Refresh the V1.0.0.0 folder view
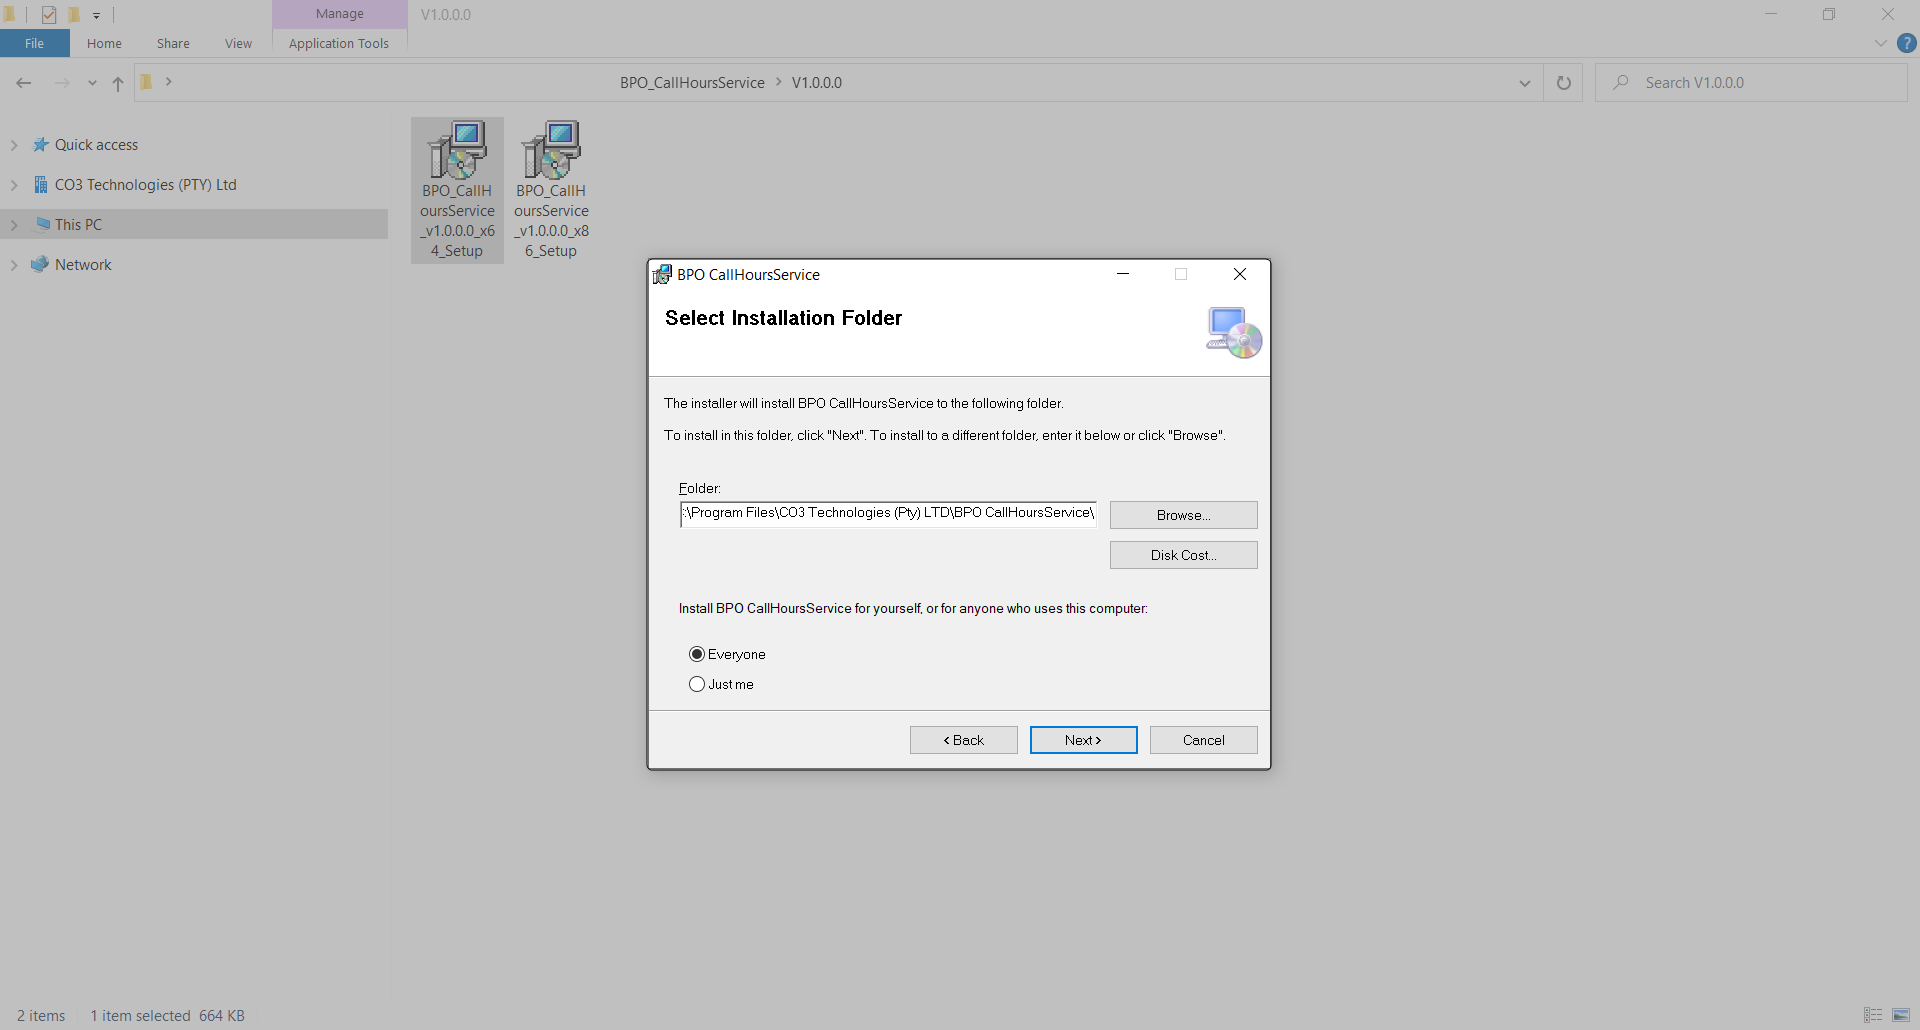1920x1030 pixels. (1564, 83)
